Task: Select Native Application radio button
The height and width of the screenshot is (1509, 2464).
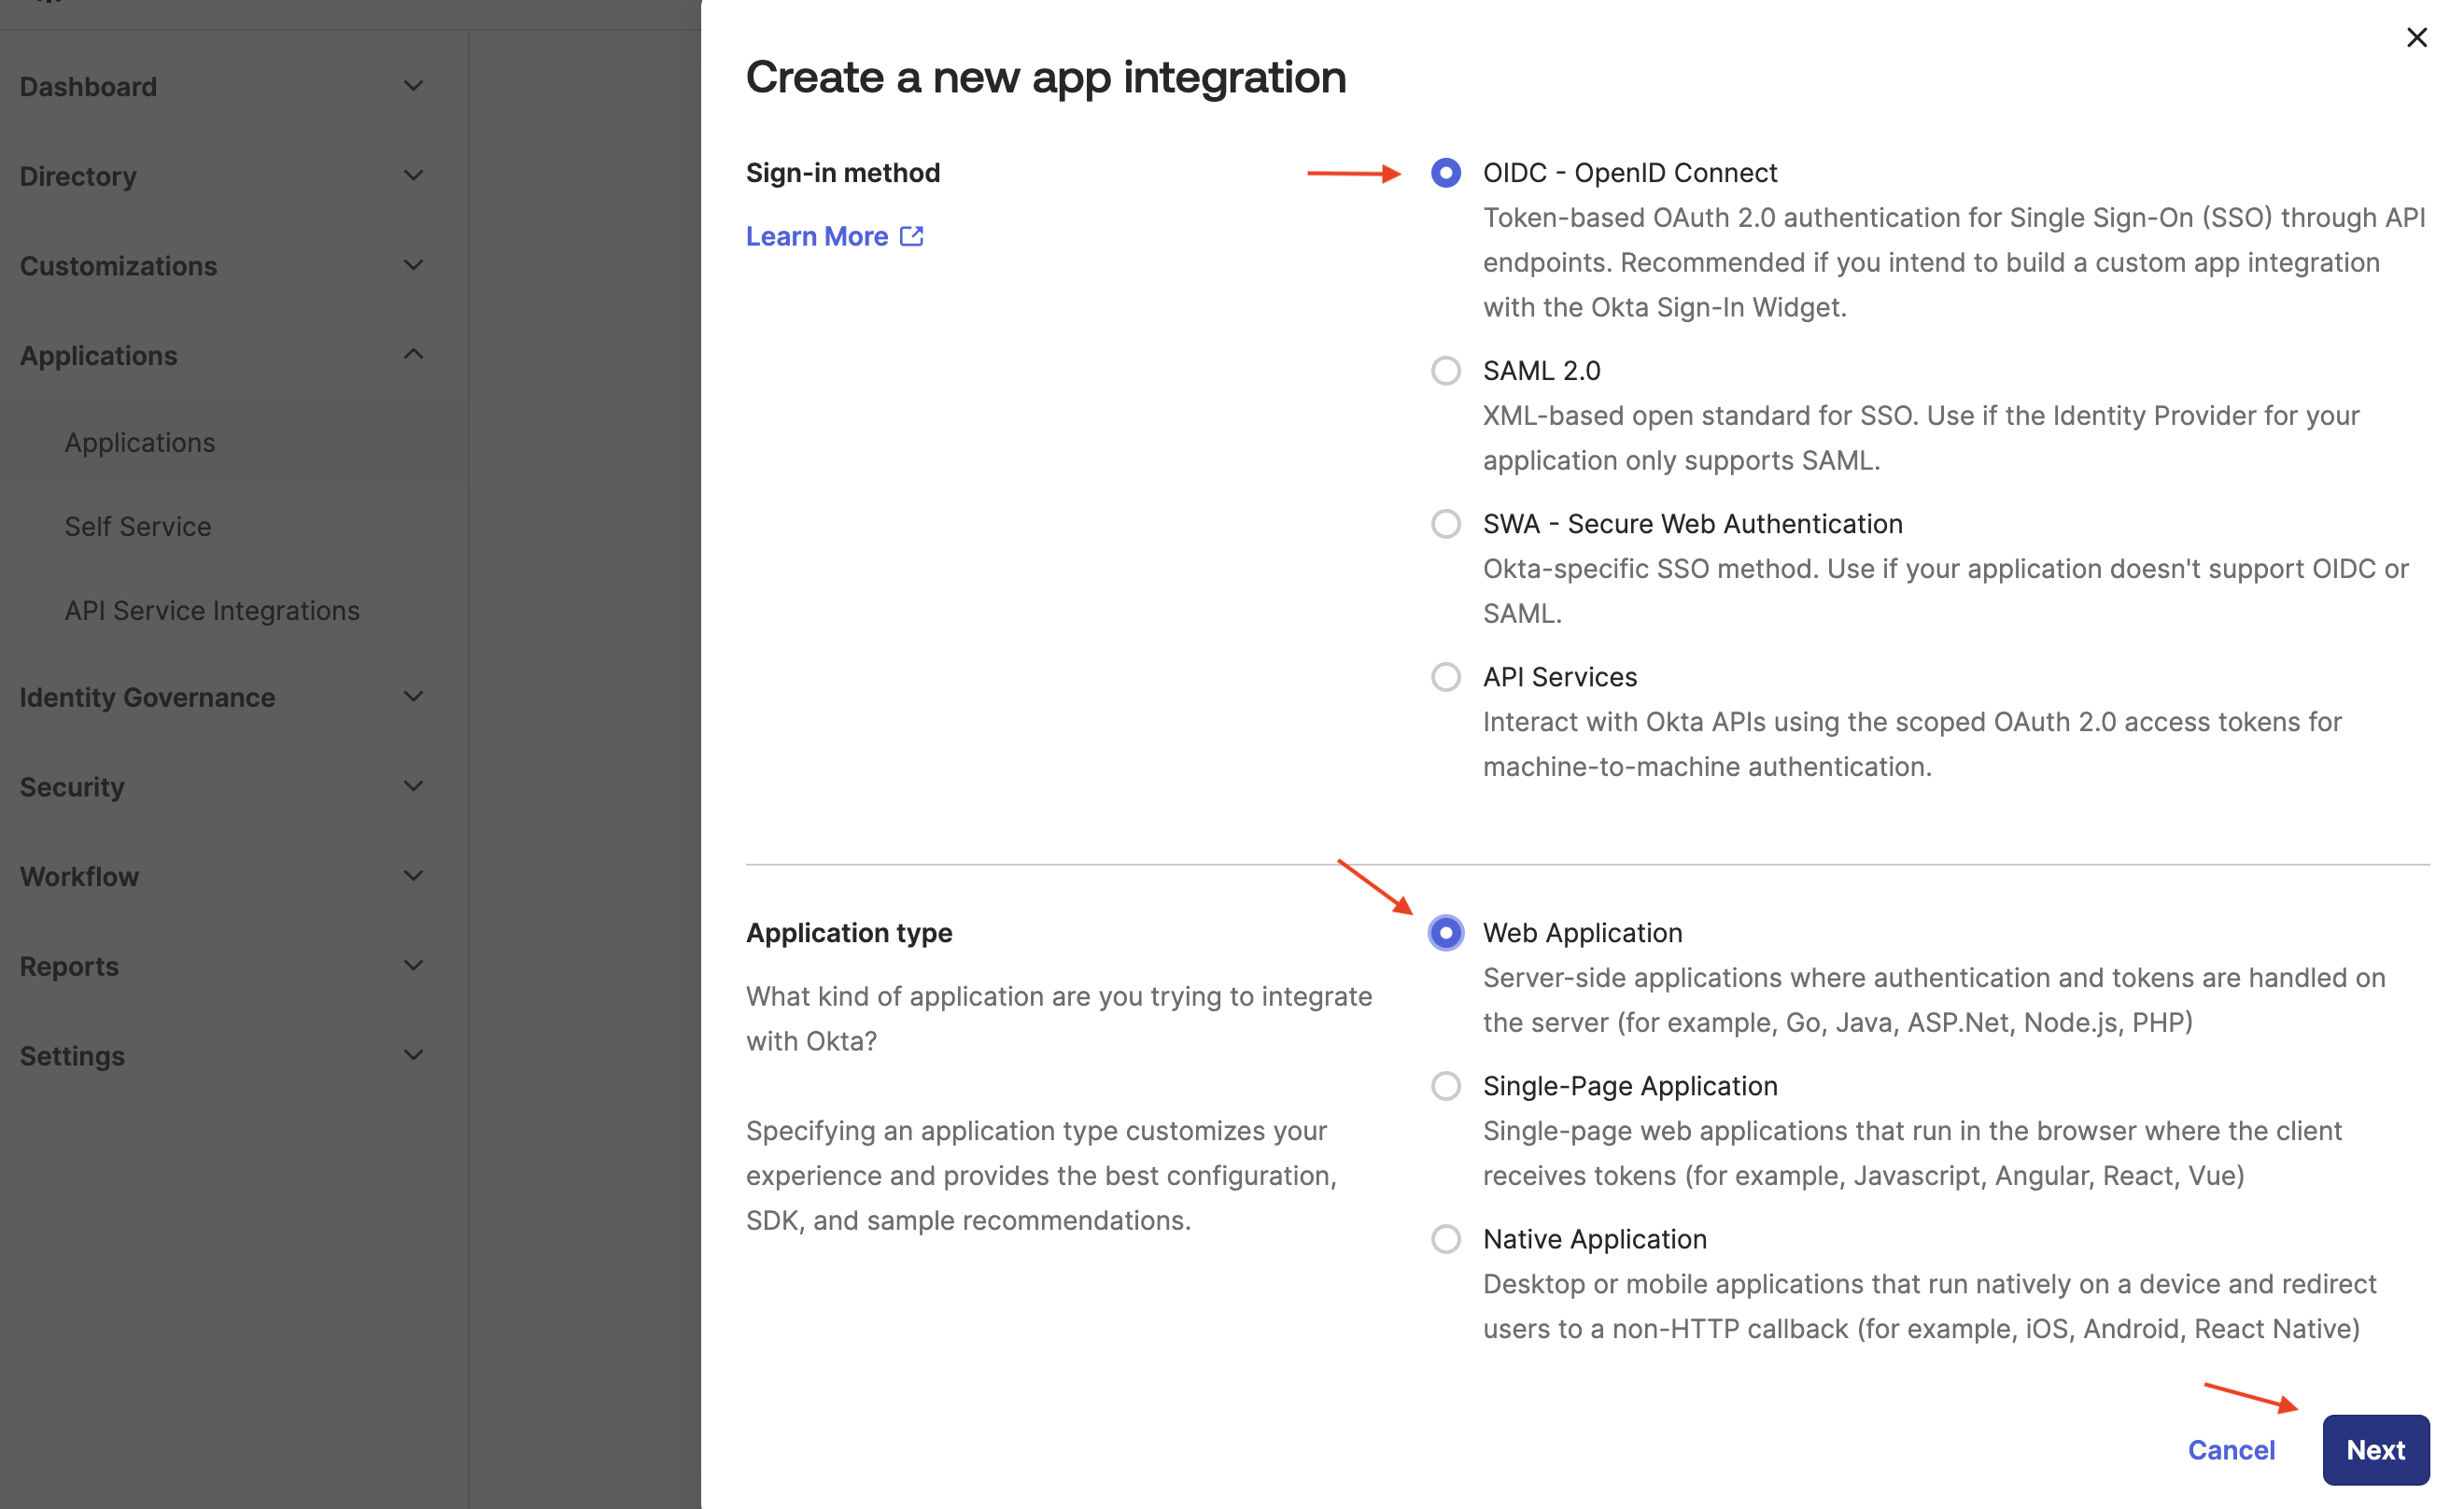Action: click(x=1445, y=1239)
